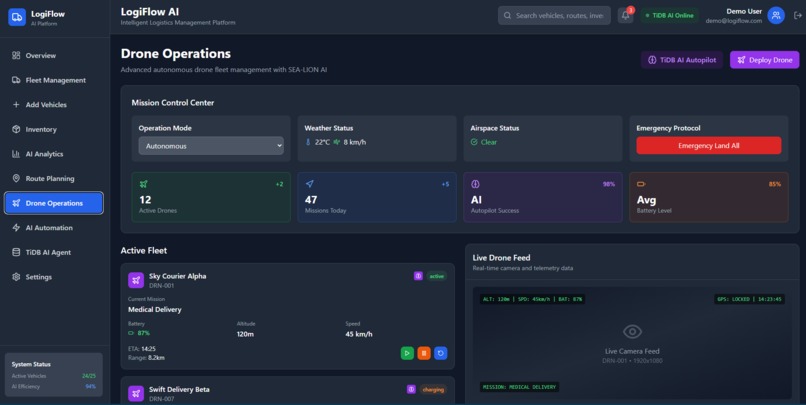Screen dimensions: 806x405
Task: Click the wind icon next to 8 km/h
Action: pyautogui.click(x=337, y=142)
